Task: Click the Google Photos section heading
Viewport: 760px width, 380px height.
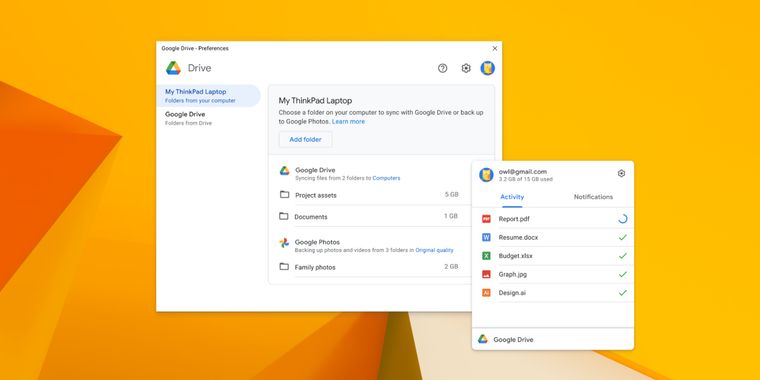Action: [317, 242]
